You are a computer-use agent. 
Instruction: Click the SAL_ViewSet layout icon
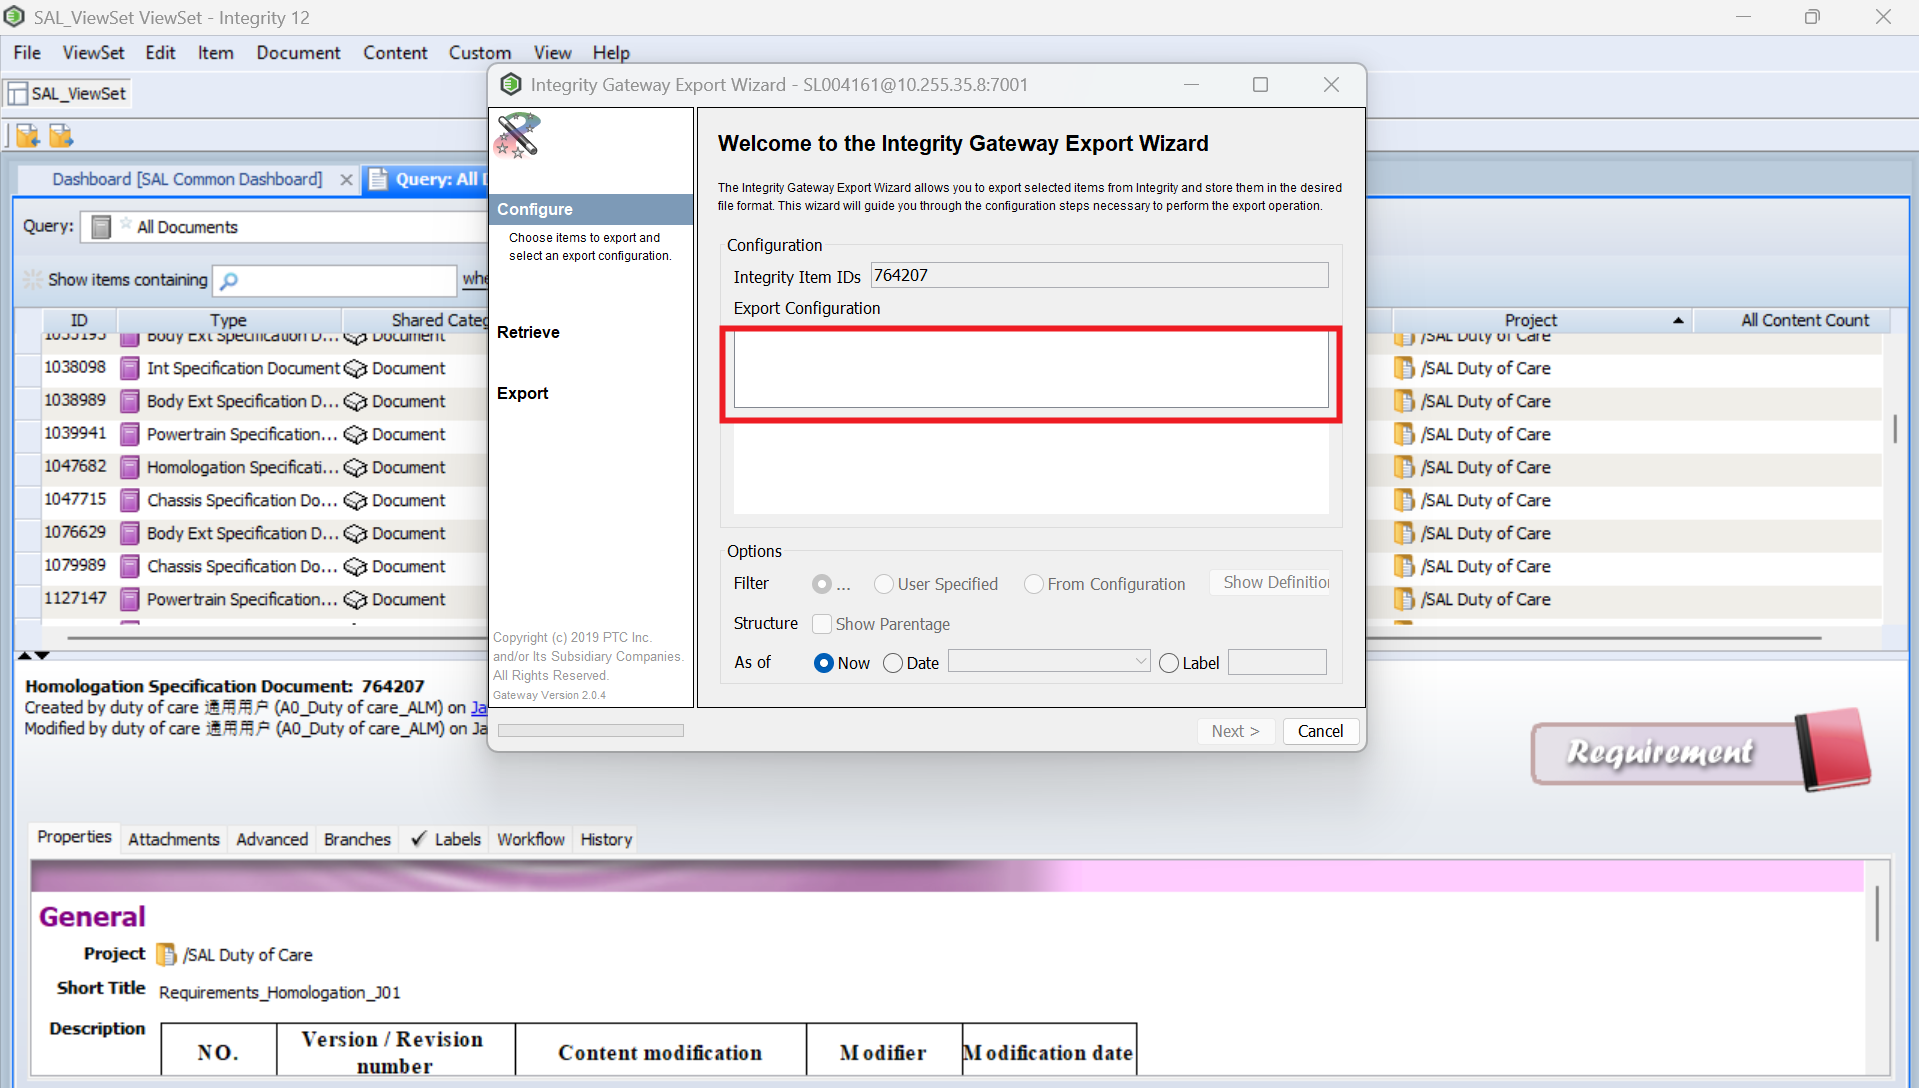(x=18, y=94)
